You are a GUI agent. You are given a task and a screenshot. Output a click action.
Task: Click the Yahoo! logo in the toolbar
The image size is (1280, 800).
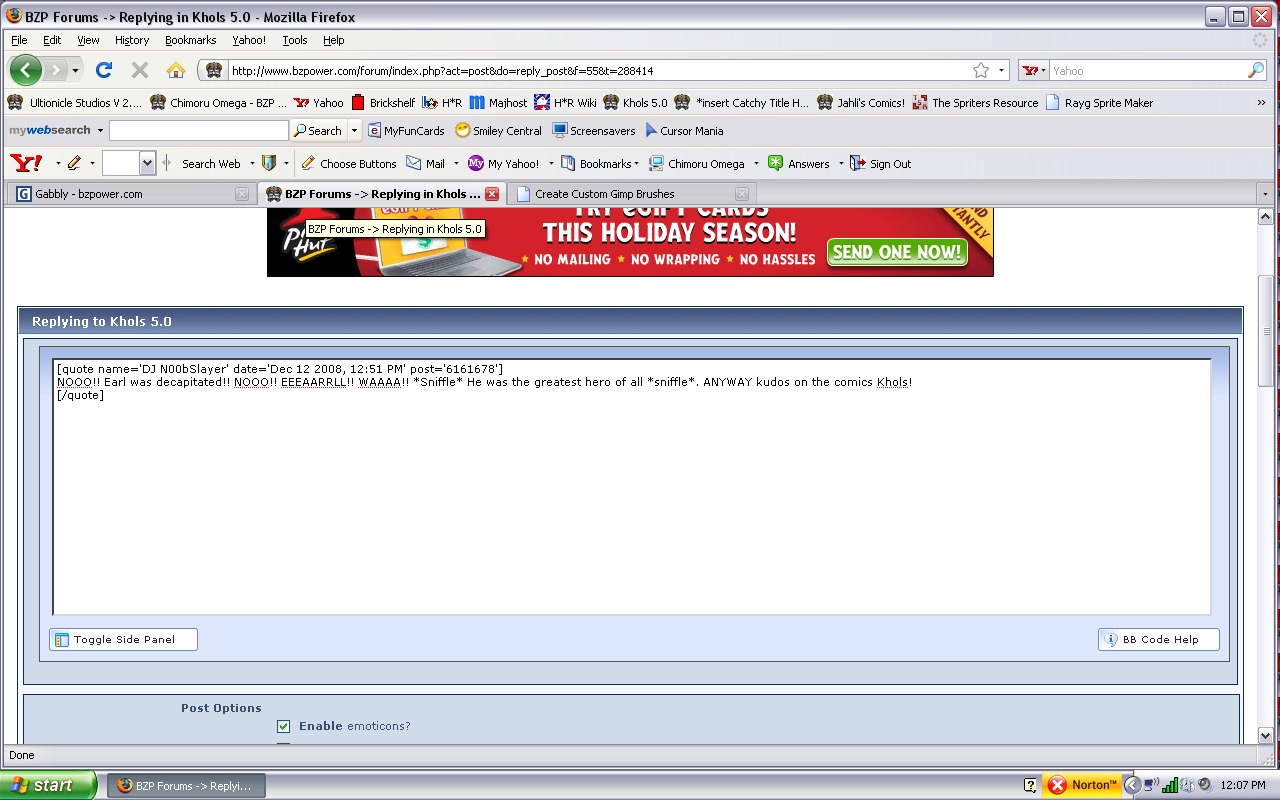[x=26, y=163]
